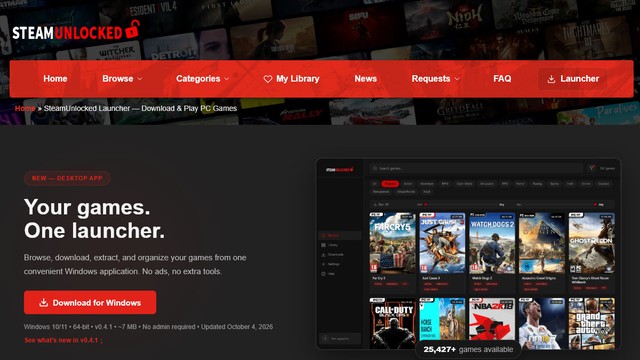Open the NBA 2K18 game cover

click(492, 319)
